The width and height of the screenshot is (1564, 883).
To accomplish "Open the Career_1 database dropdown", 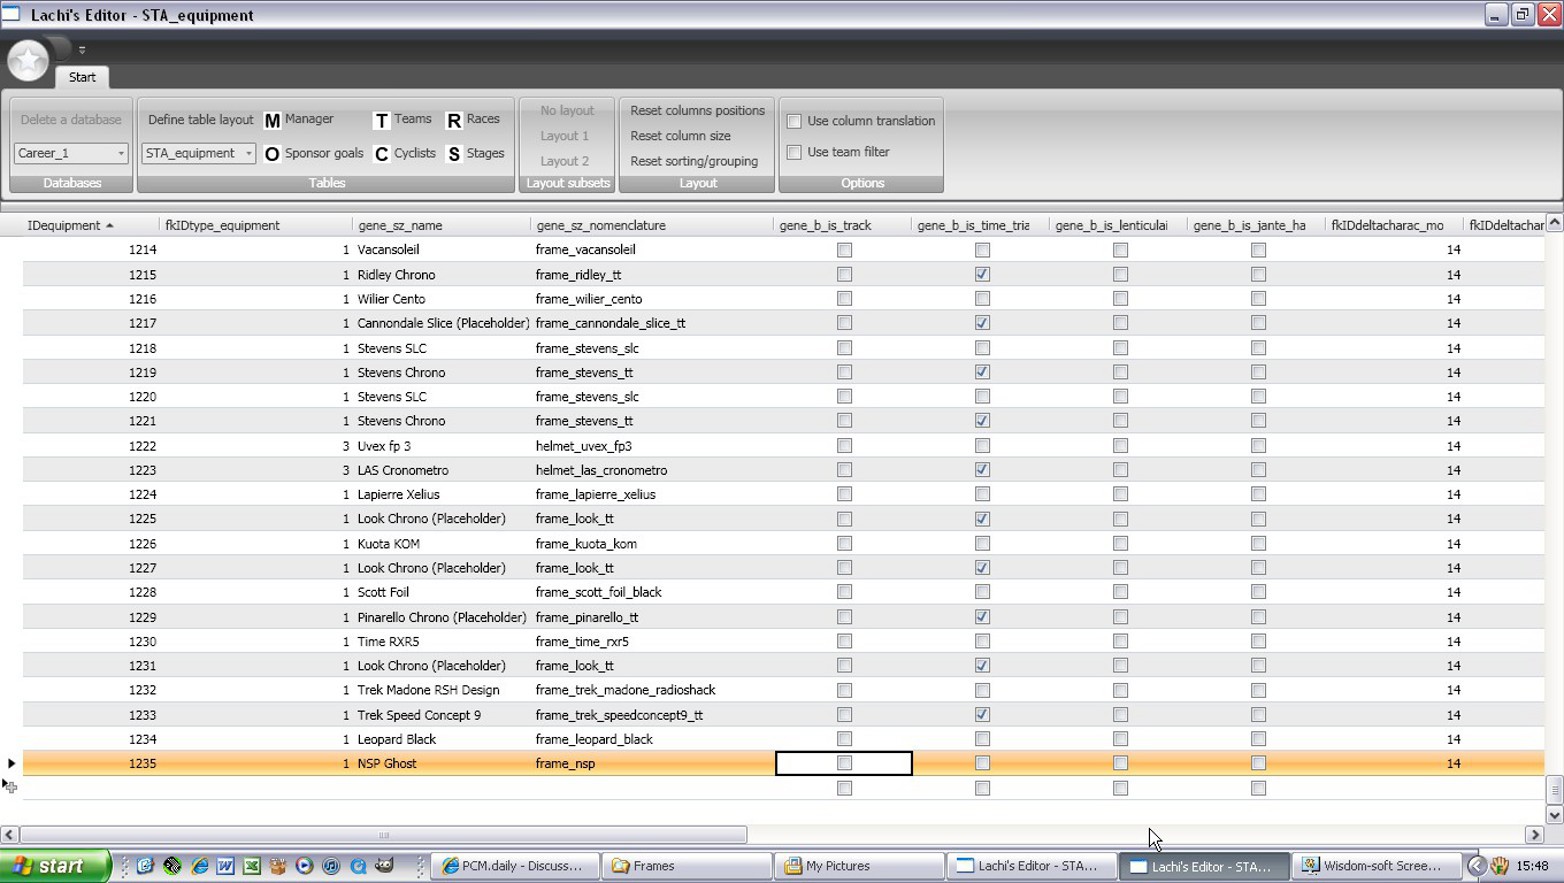I will pos(120,153).
